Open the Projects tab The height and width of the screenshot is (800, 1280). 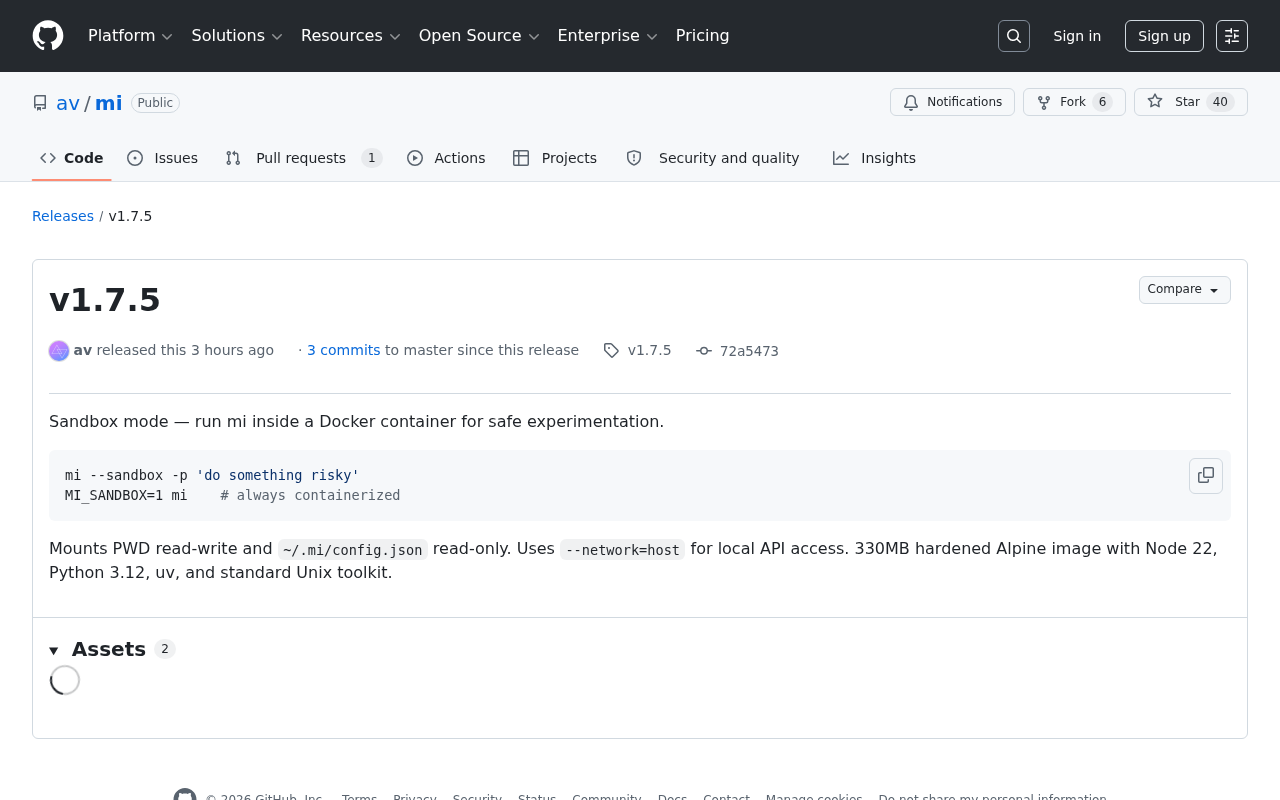tap(555, 158)
